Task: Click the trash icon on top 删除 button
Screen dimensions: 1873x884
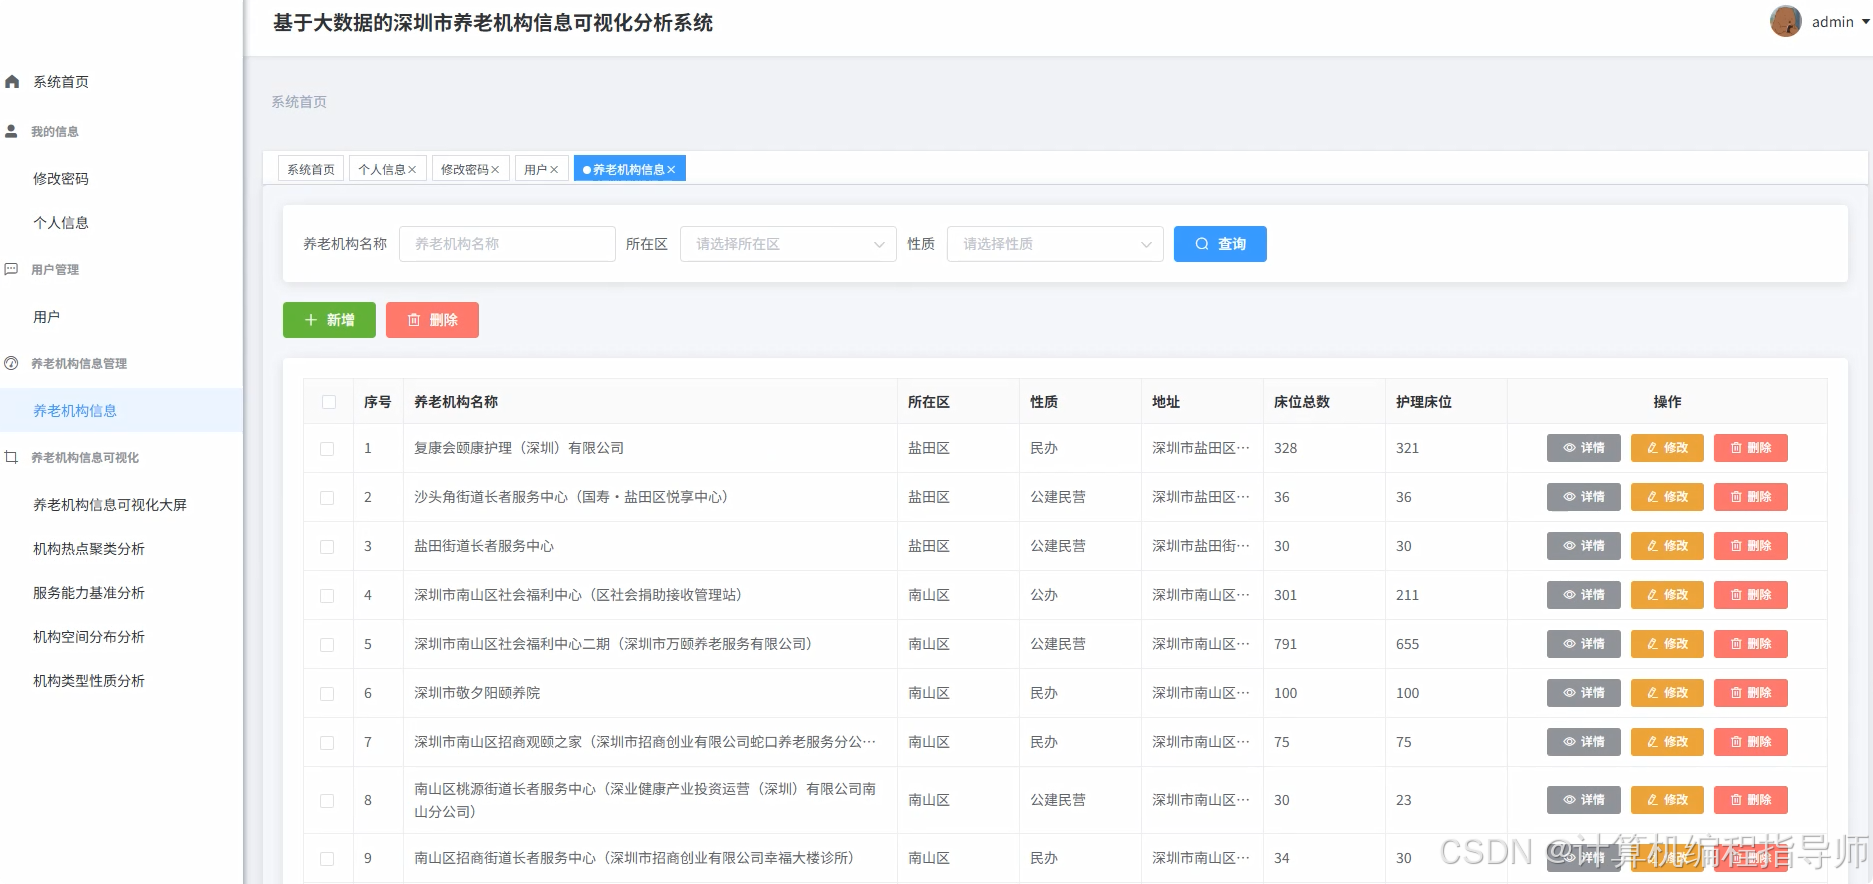Action: click(x=414, y=320)
